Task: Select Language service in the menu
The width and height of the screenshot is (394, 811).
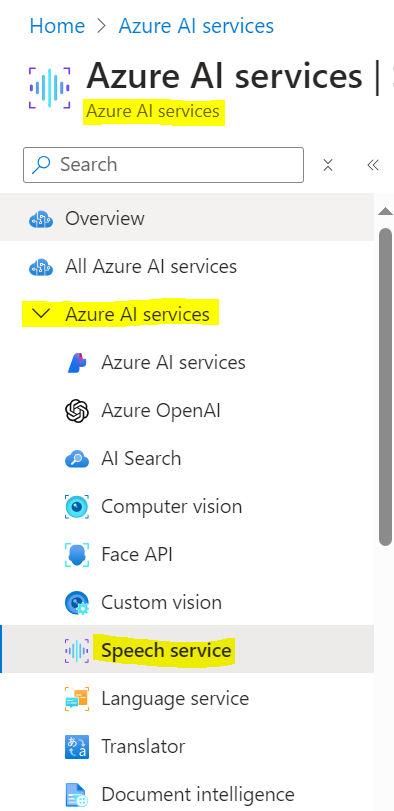Action: [x=187, y=698]
